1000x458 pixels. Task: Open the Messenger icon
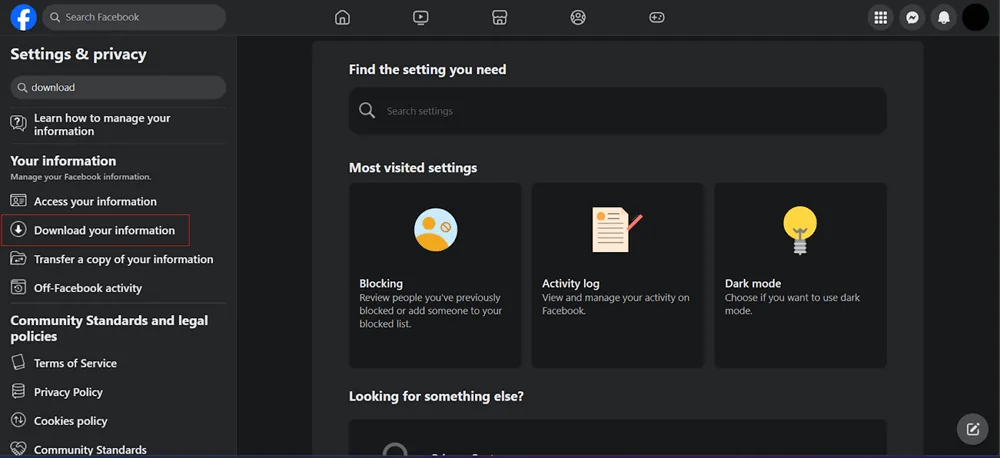click(912, 17)
